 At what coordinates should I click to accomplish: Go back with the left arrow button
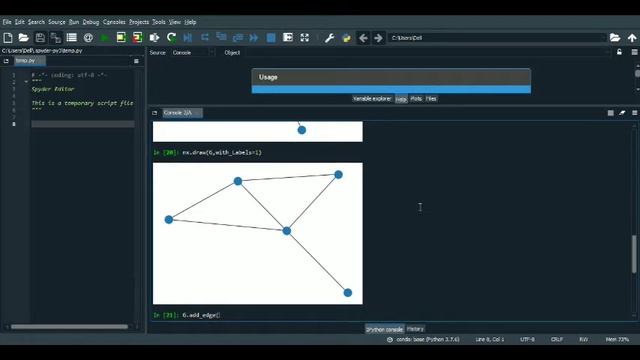click(x=363, y=38)
